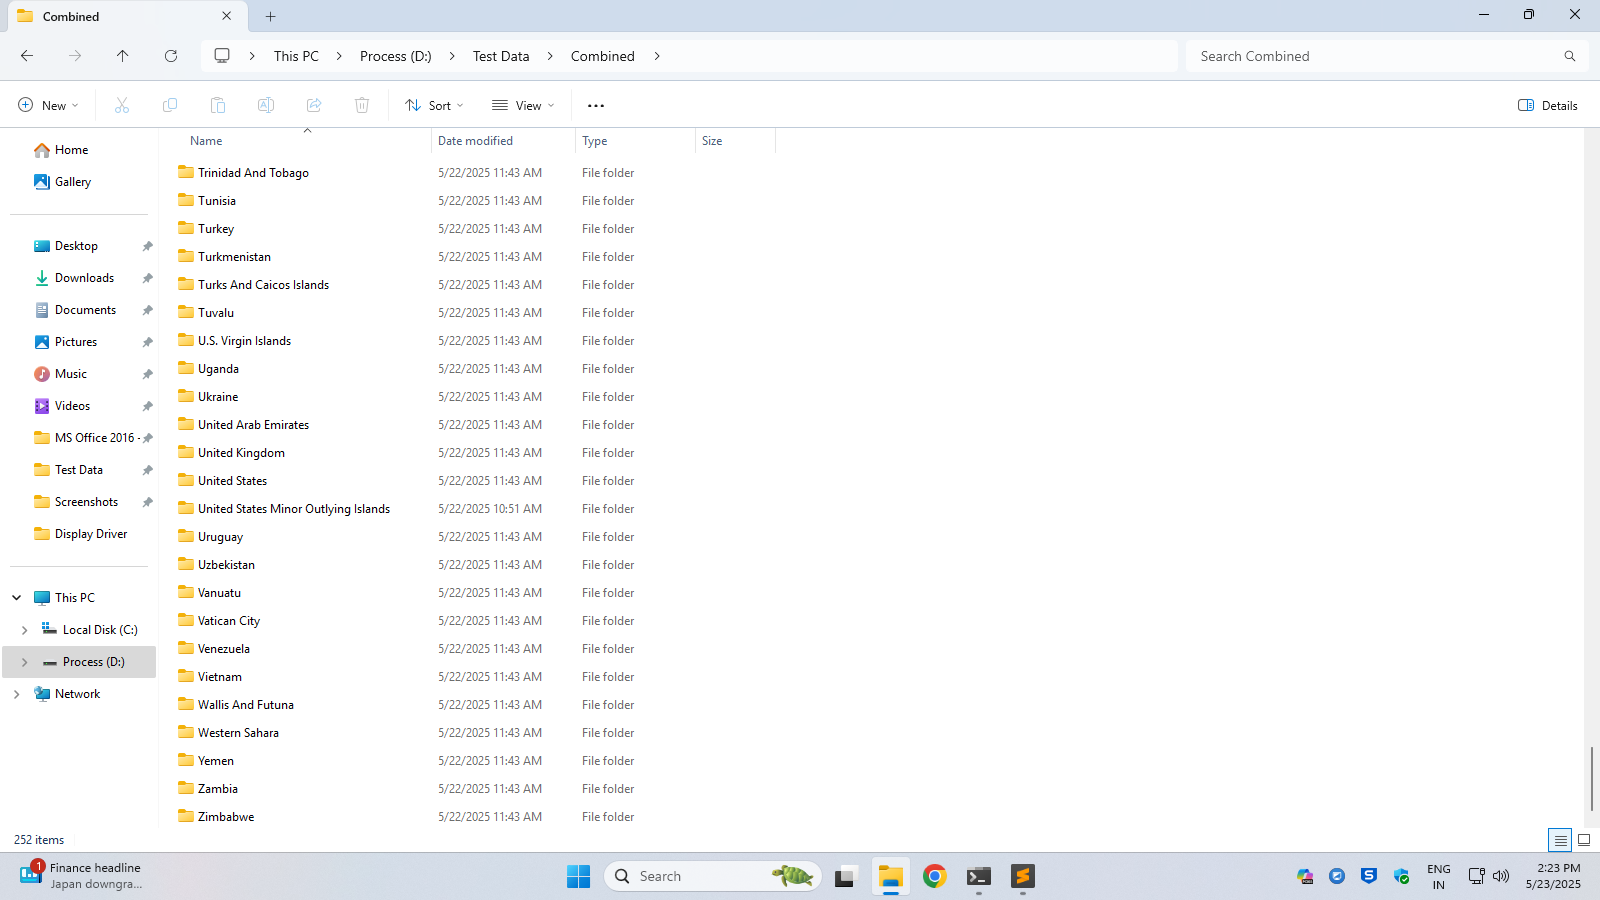Screen dimensions: 1600x900
Task: Expand the Network tree node
Action: (17, 694)
